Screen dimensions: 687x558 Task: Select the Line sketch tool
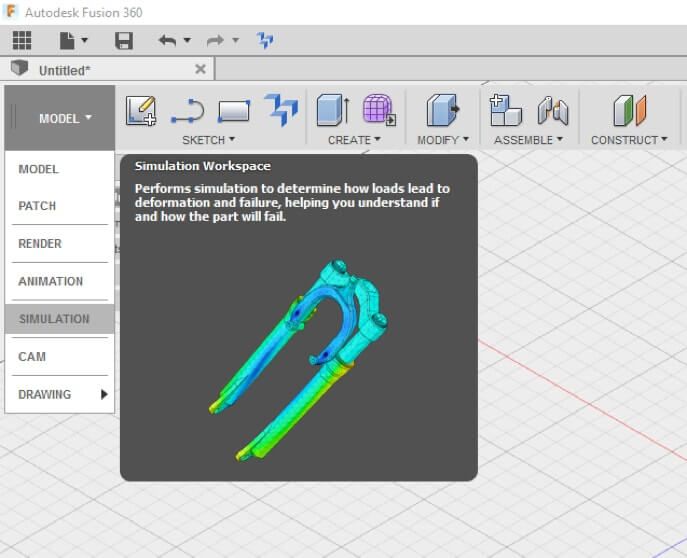pyautogui.click(x=187, y=110)
